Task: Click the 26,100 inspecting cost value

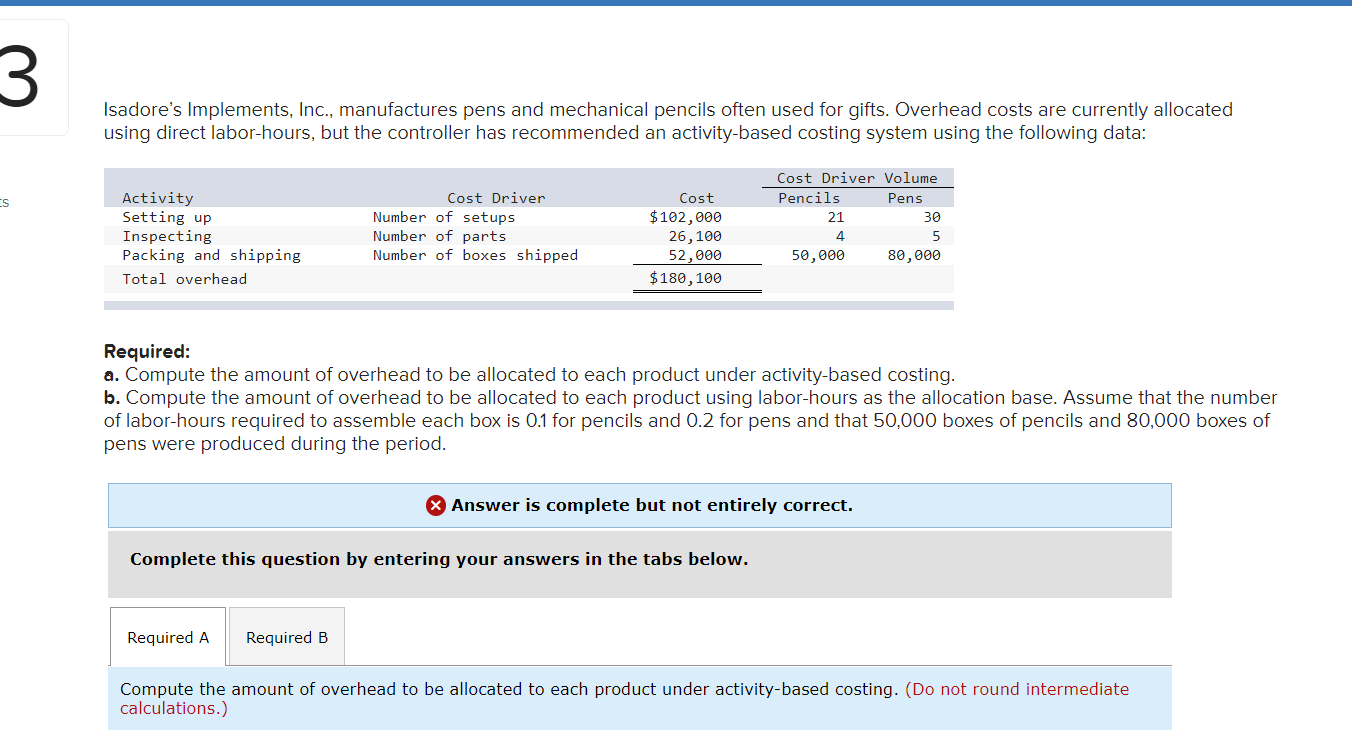Action: 695,236
